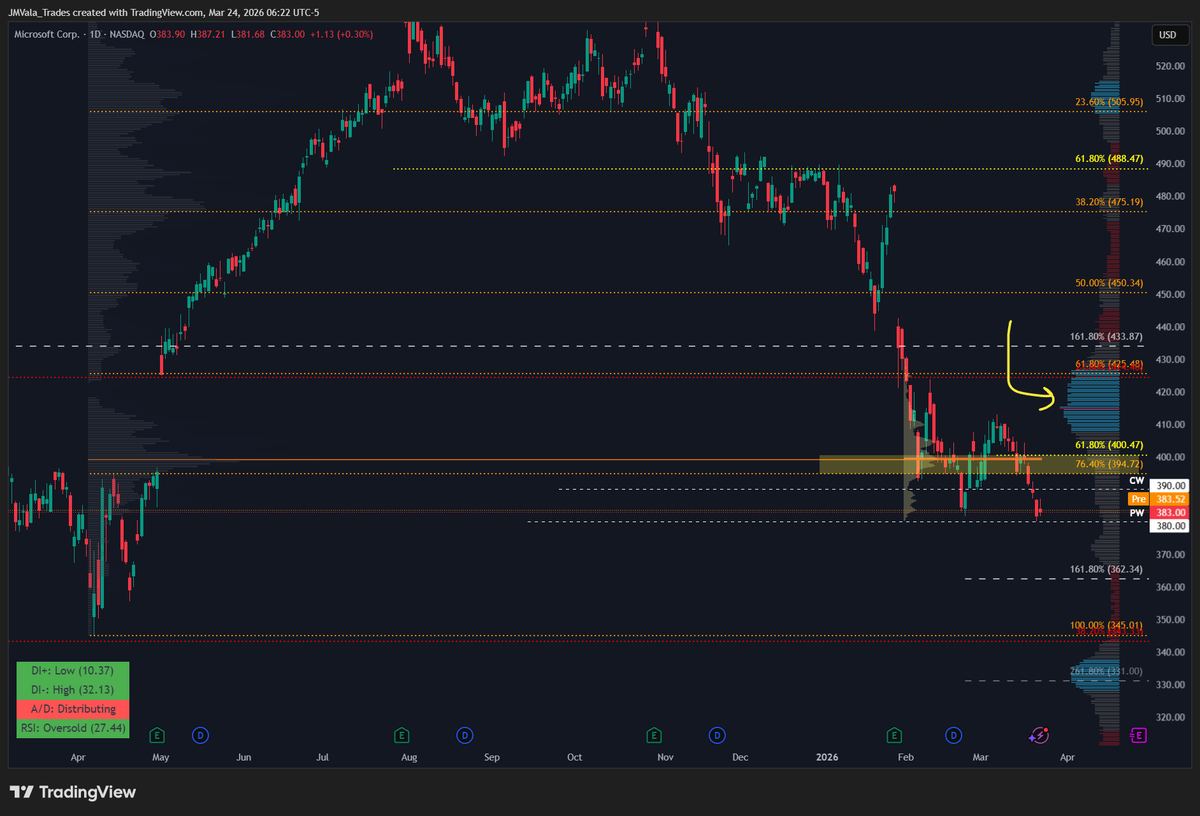Viewport: 1200px width, 816px height.
Task: Click the 76.40% (394.72) Fib label
Action: pyautogui.click(x=1109, y=464)
